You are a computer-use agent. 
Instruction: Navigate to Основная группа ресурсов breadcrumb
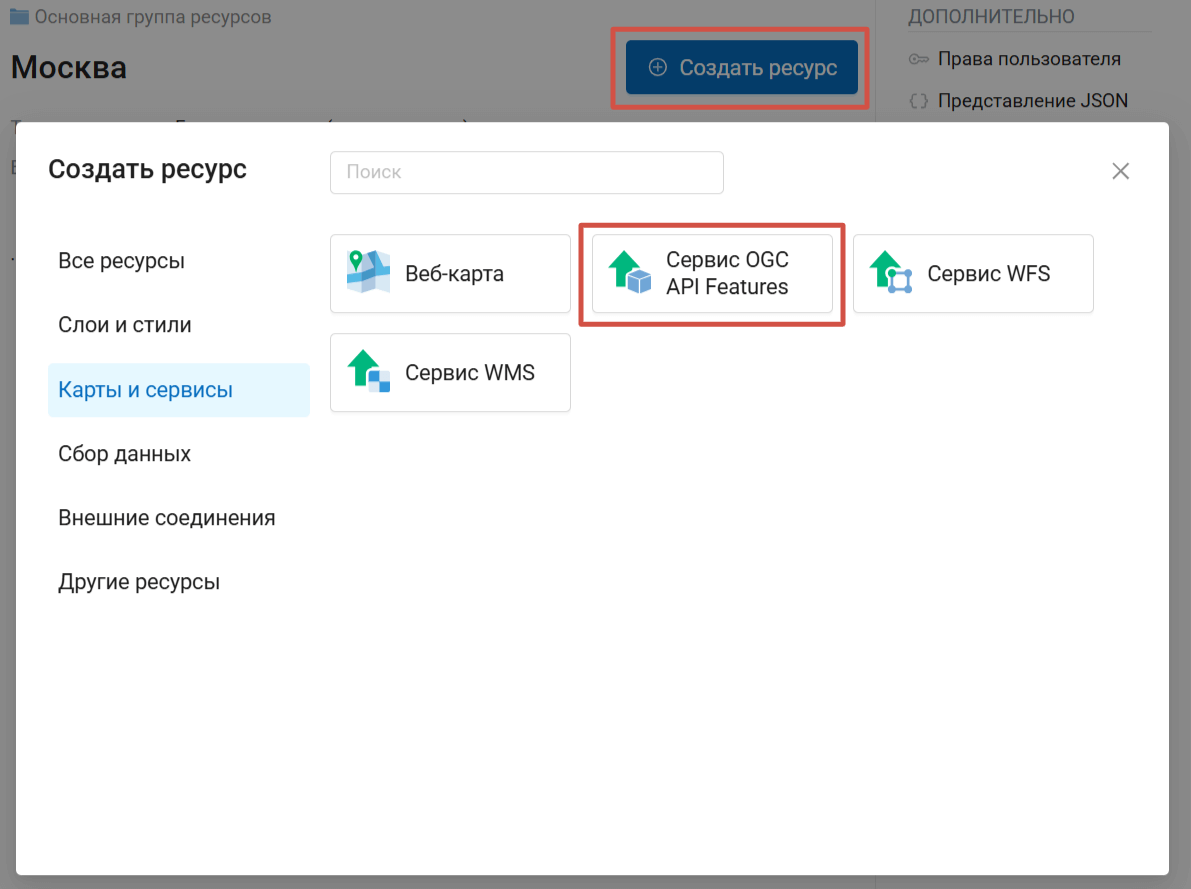152,17
